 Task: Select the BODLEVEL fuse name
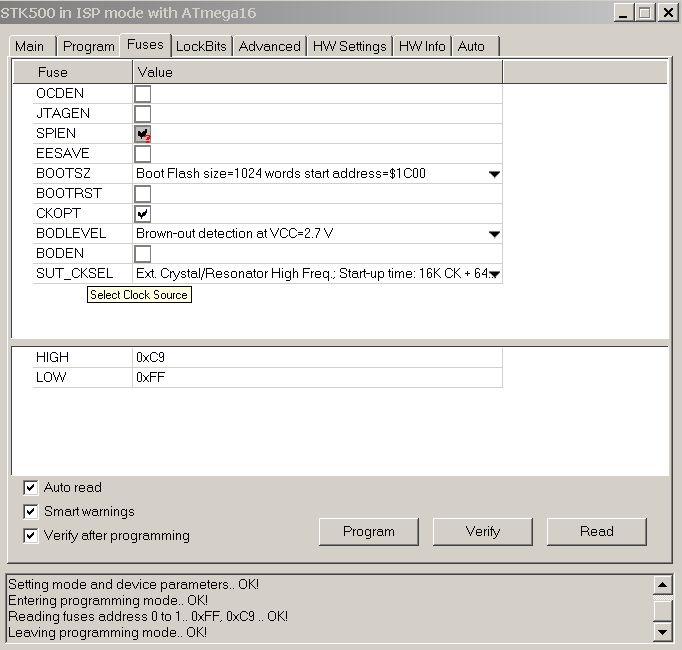tap(71, 234)
